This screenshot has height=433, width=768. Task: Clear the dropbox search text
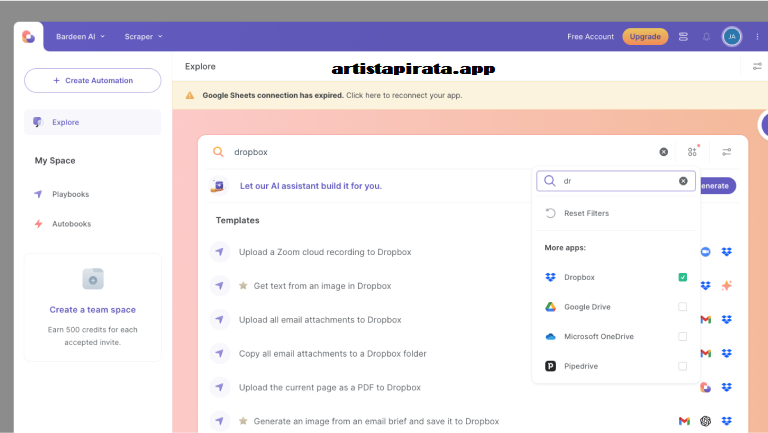tap(663, 152)
